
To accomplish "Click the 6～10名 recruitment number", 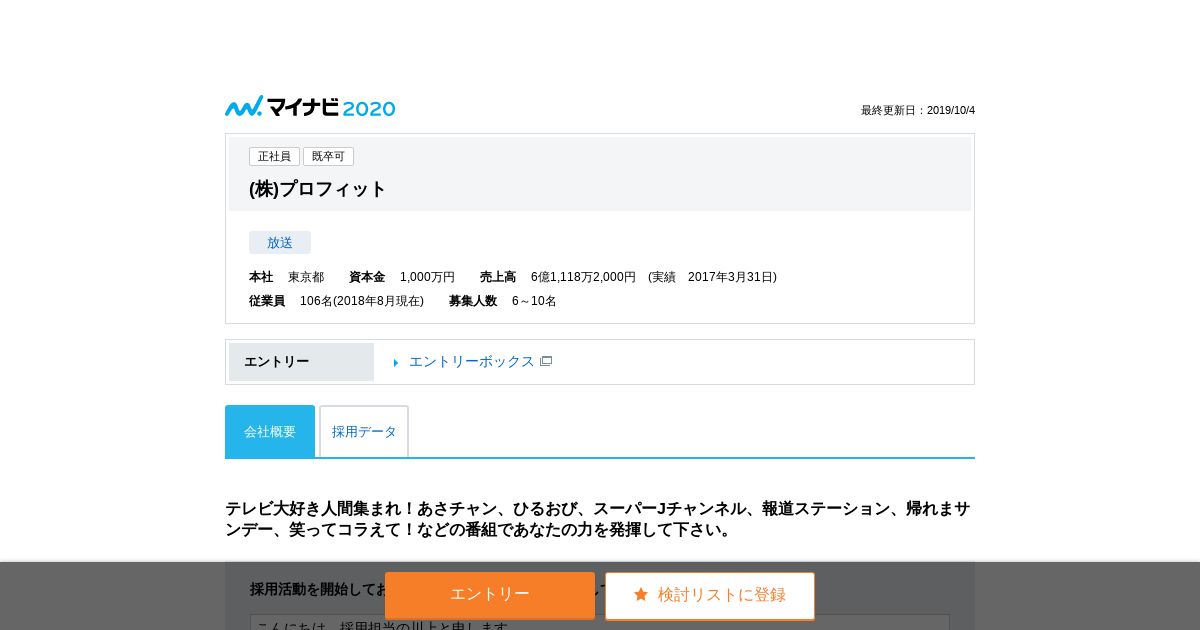I will pyautogui.click(x=534, y=301).
